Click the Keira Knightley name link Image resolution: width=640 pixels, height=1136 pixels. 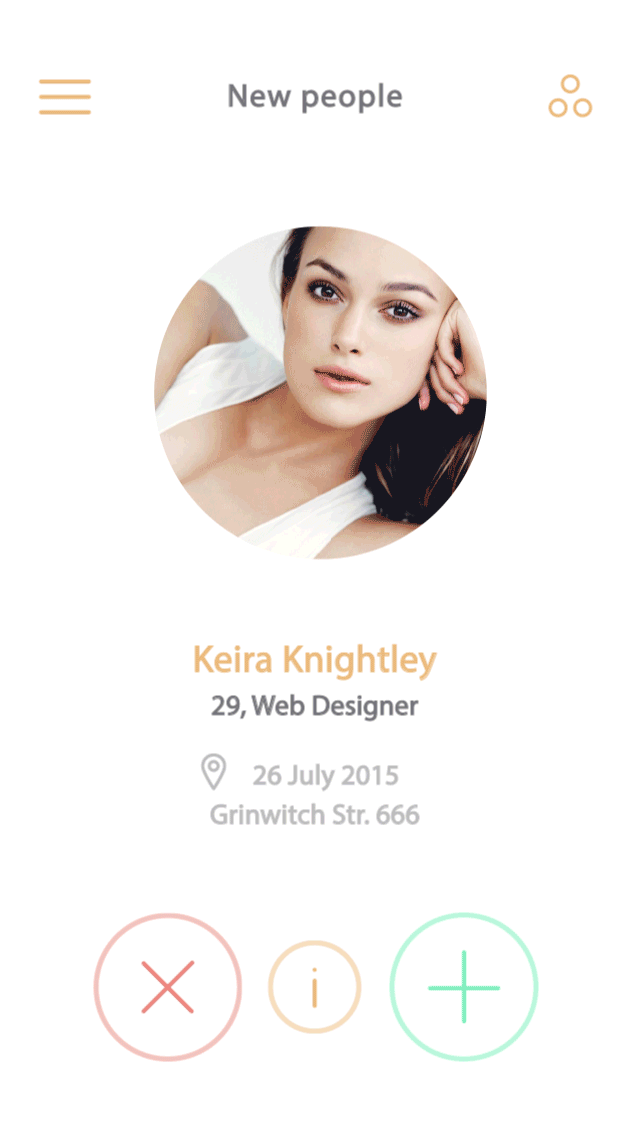315,661
